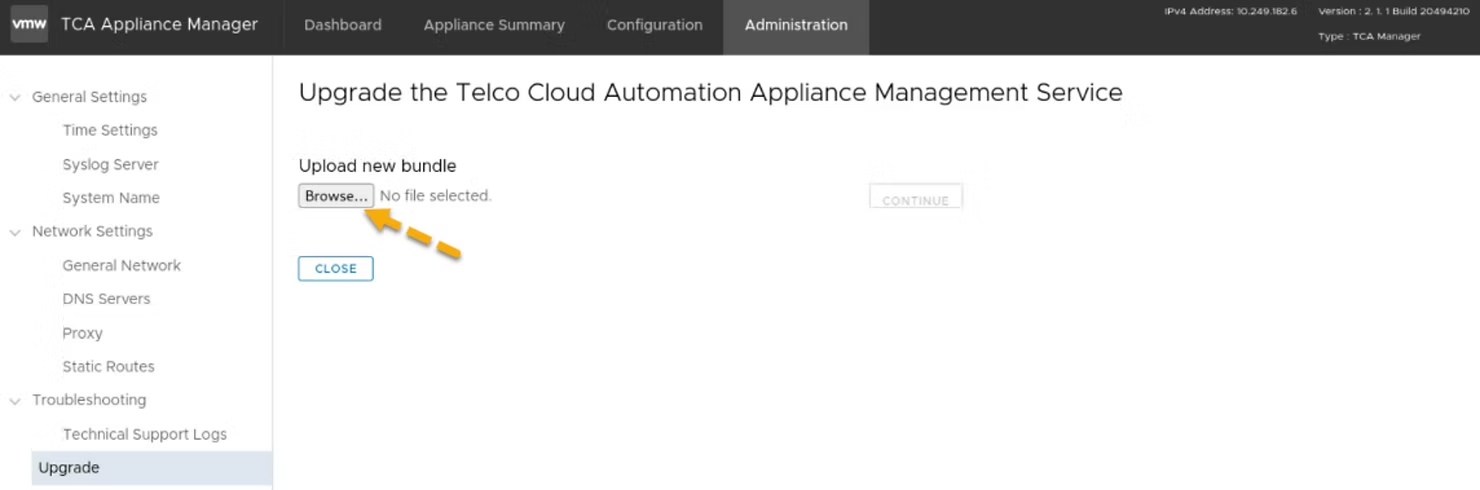Image resolution: width=1480 pixels, height=490 pixels.
Task: Click the vmw logo icon
Action: (29, 25)
